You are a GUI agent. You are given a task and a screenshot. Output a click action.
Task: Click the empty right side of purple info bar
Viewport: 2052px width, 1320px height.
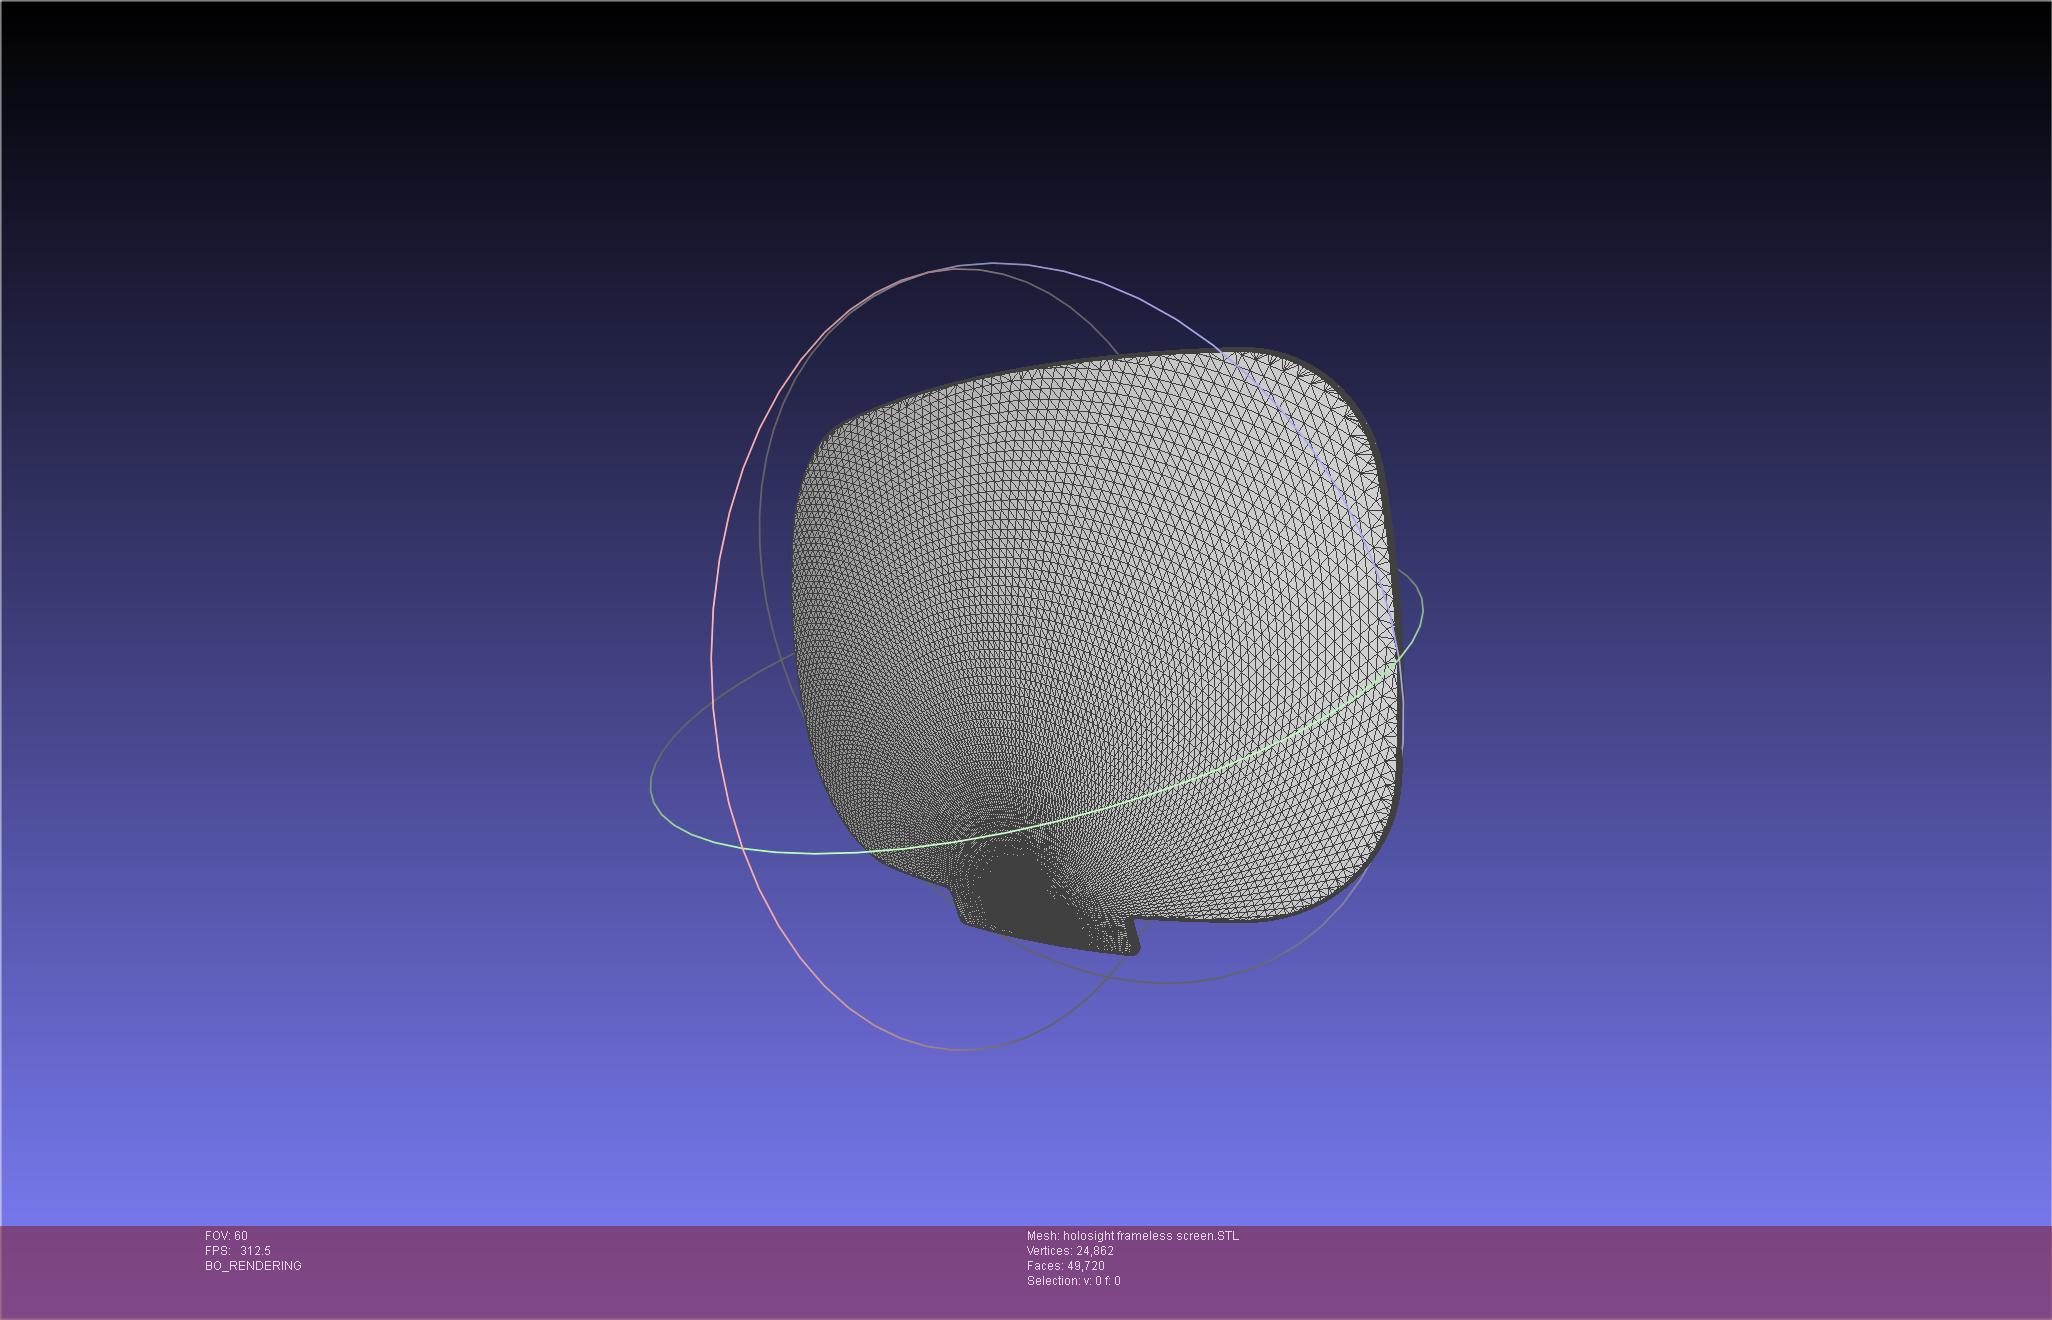coord(1700,1270)
